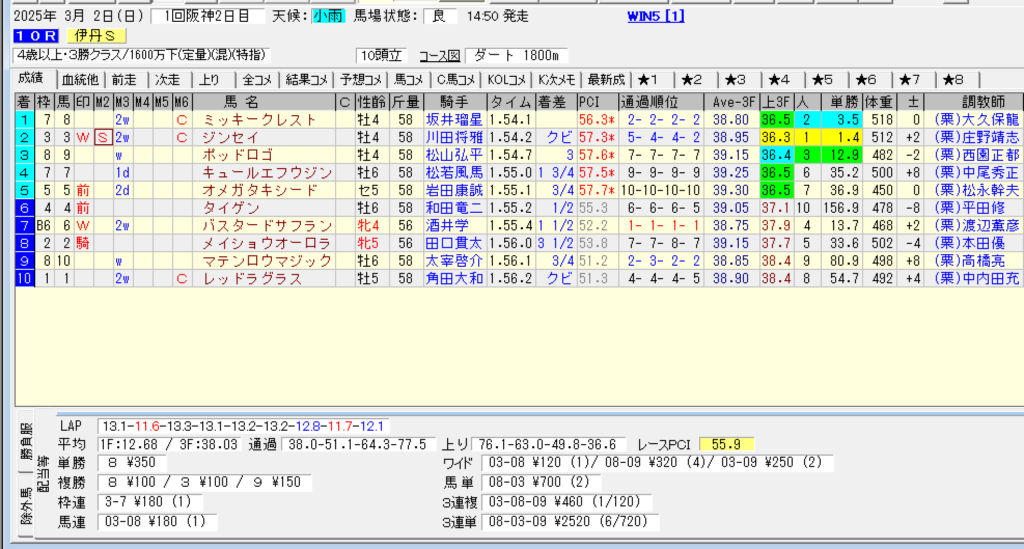Select horse タイゲン

click(x=231, y=208)
